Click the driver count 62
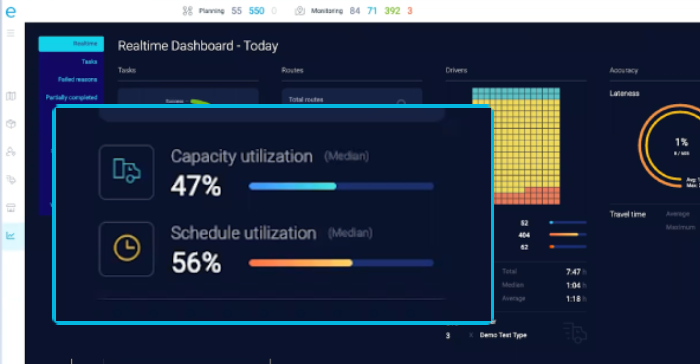Viewport: 700px width, 364px height. click(525, 247)
